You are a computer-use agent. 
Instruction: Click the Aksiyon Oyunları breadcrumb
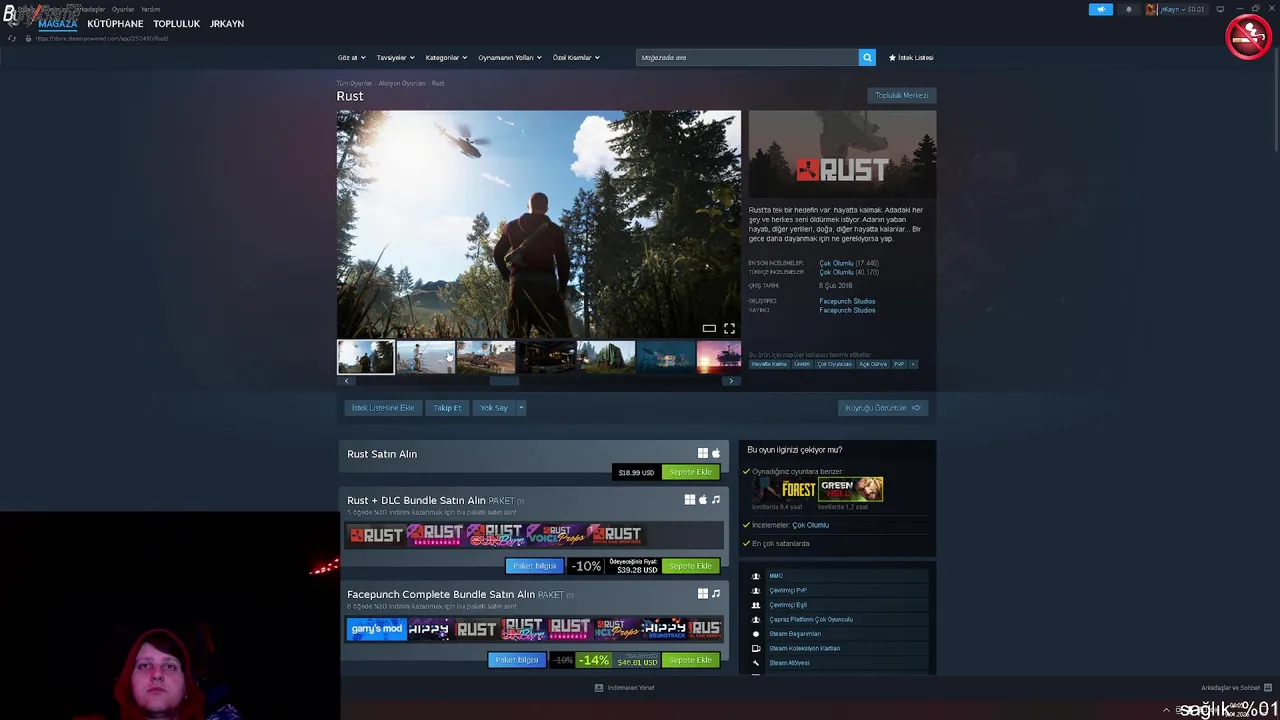pos(401,83)
